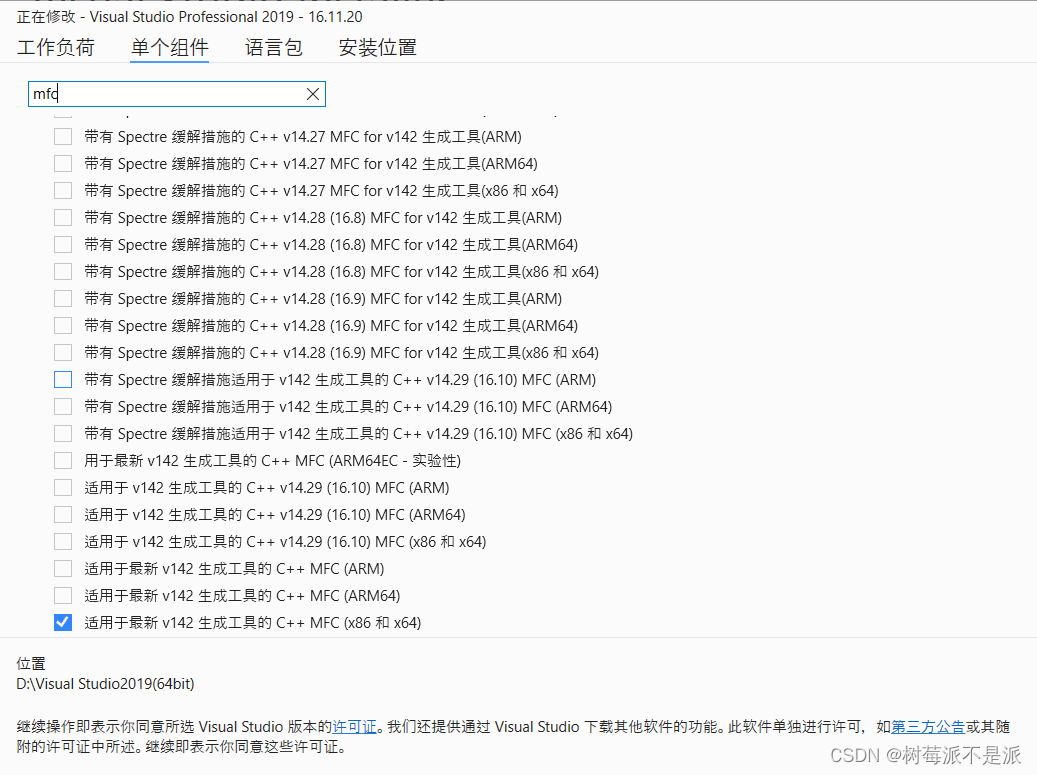Check 适用于最新 v142 C++ MFC (ARM)

point(63,569)
